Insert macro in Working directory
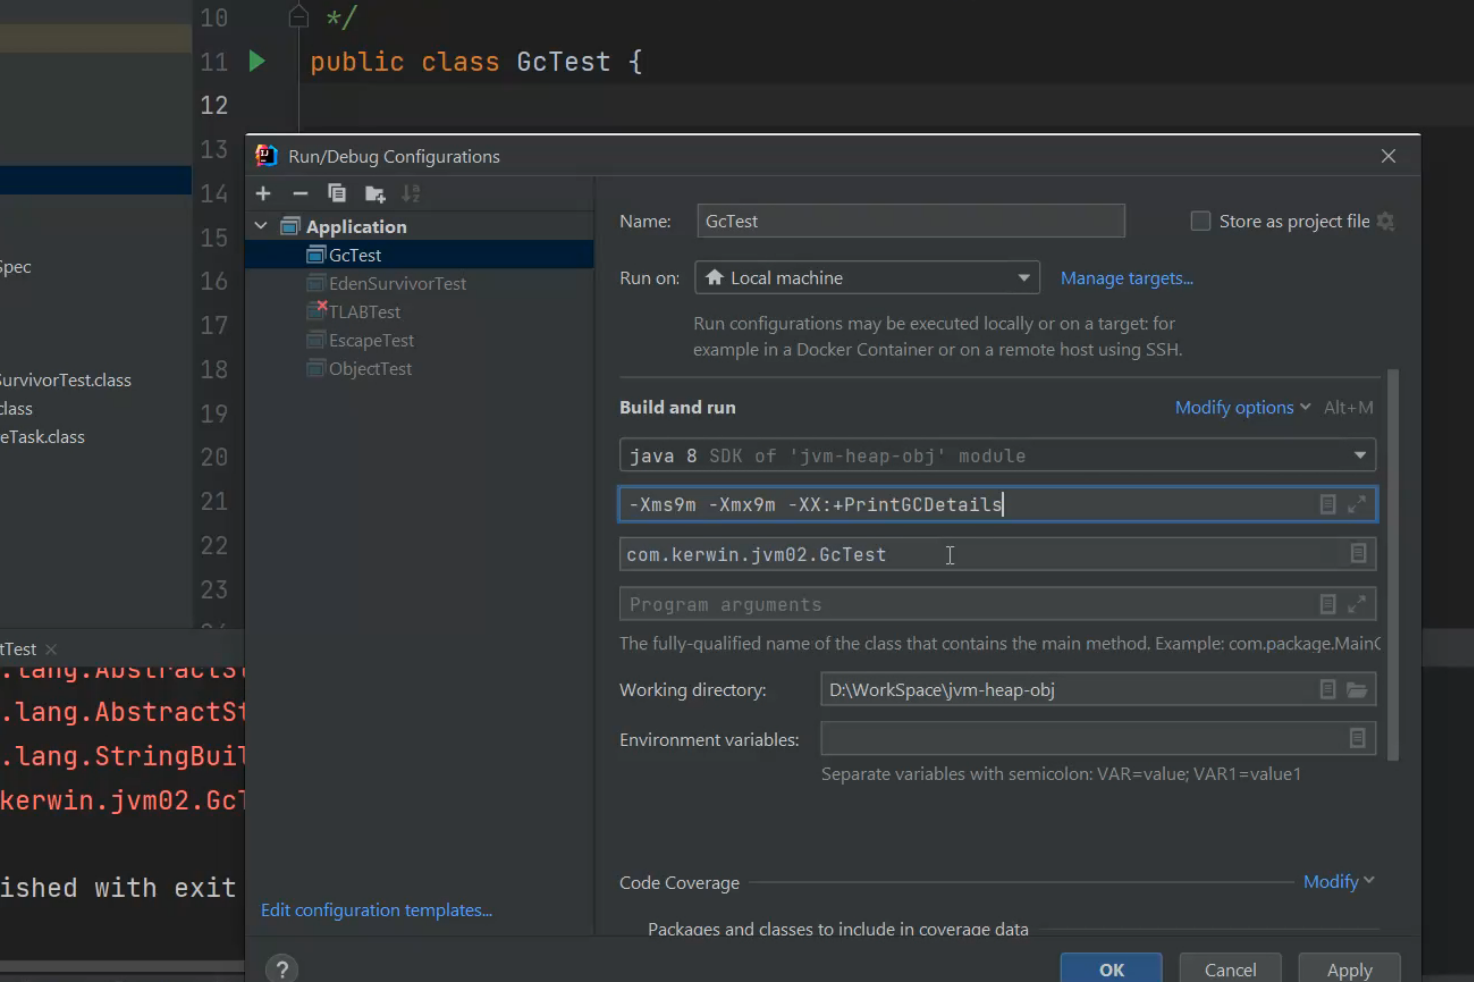The height and width of the screenshot is (982, 1474). [x=1327, y=690]
